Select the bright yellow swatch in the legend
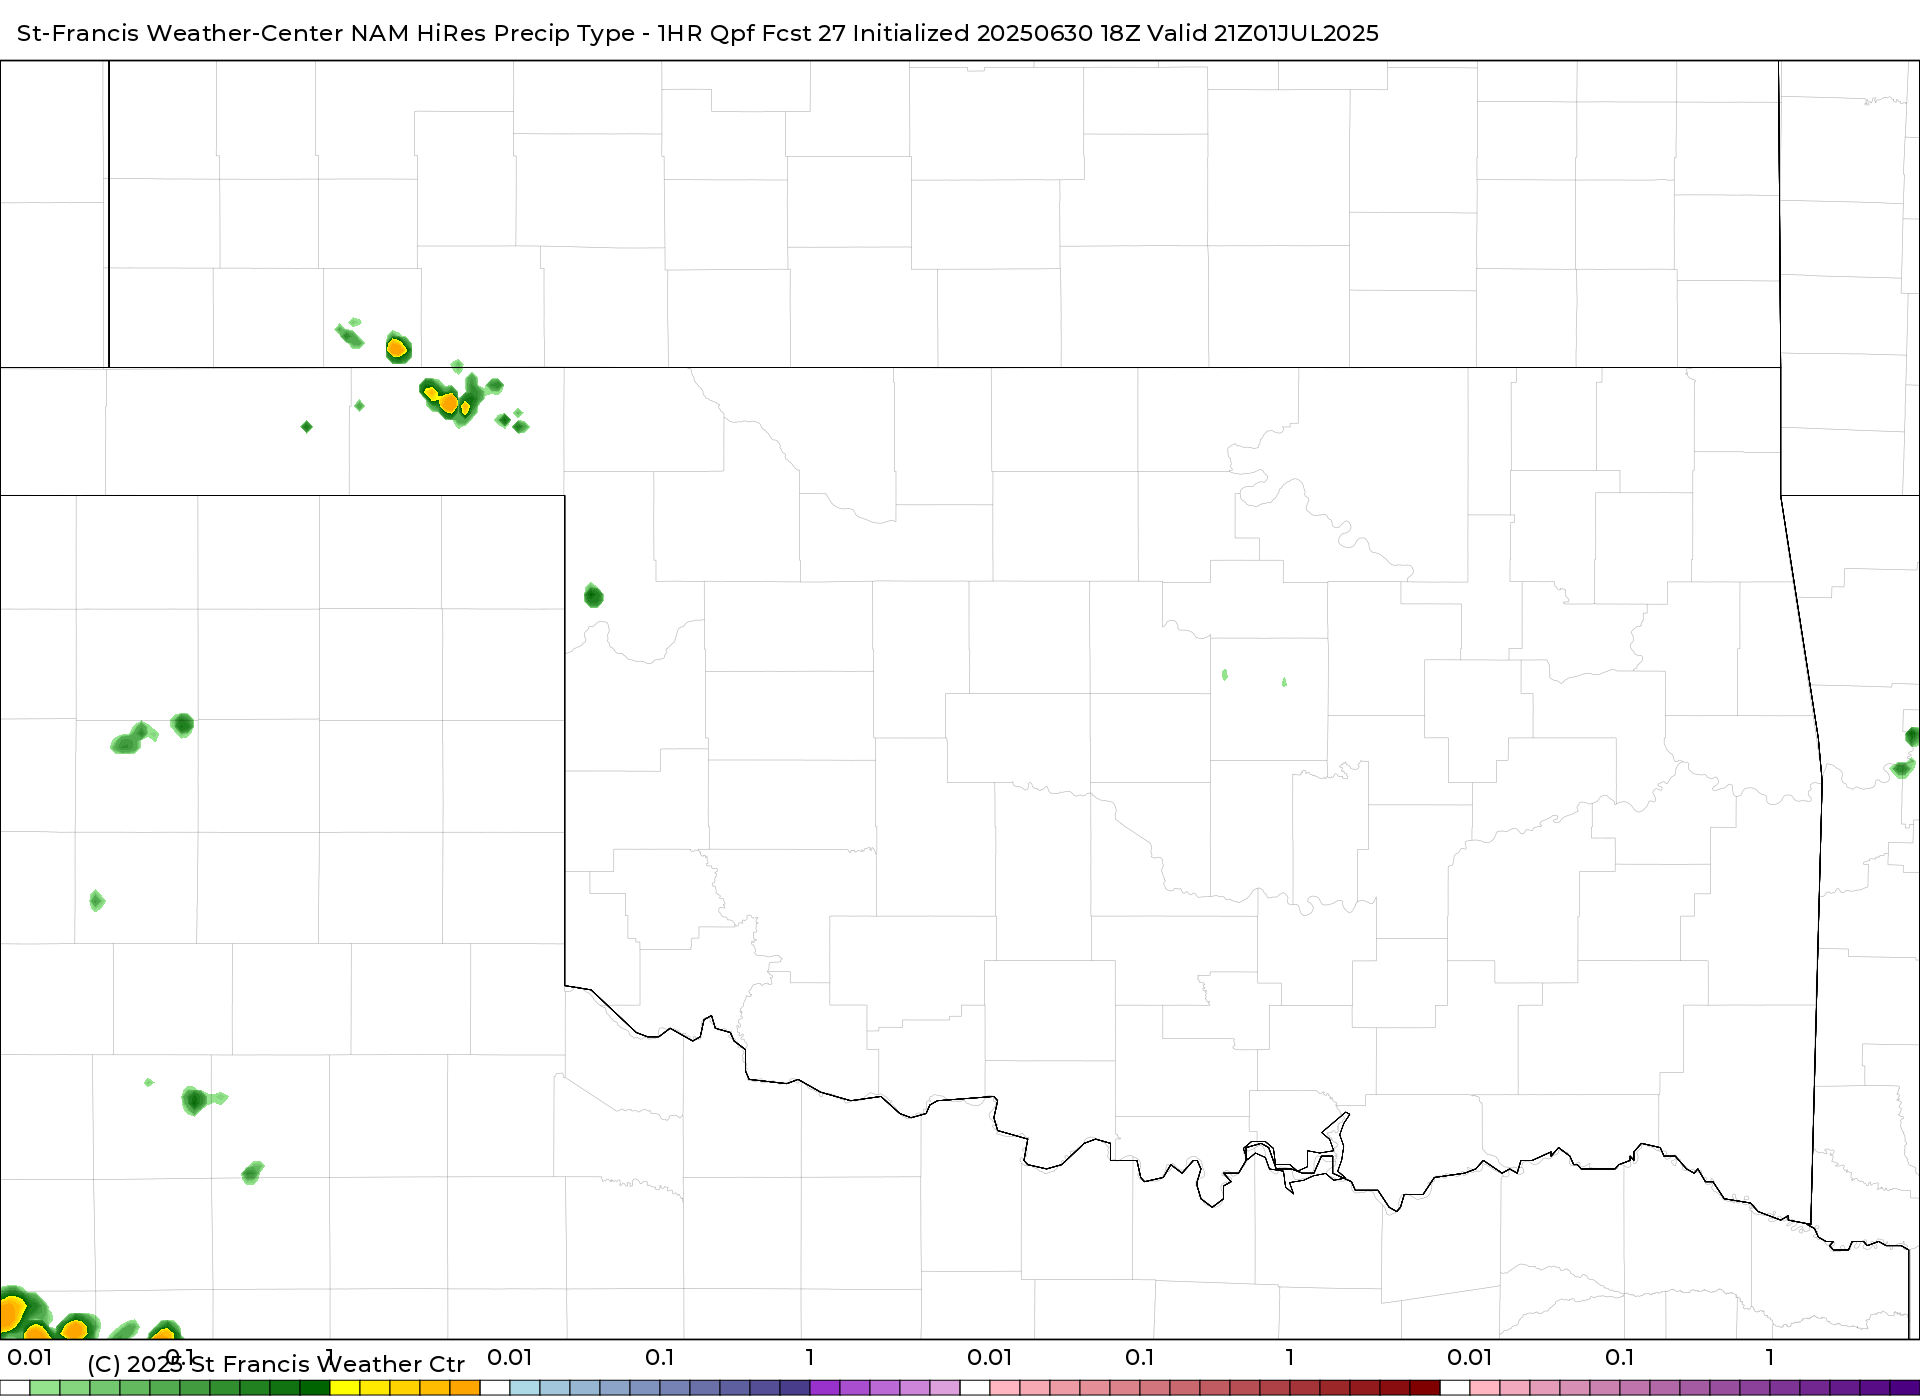The height and width of the screenshot is (1400, 1920). click(x=345, y=1388)
